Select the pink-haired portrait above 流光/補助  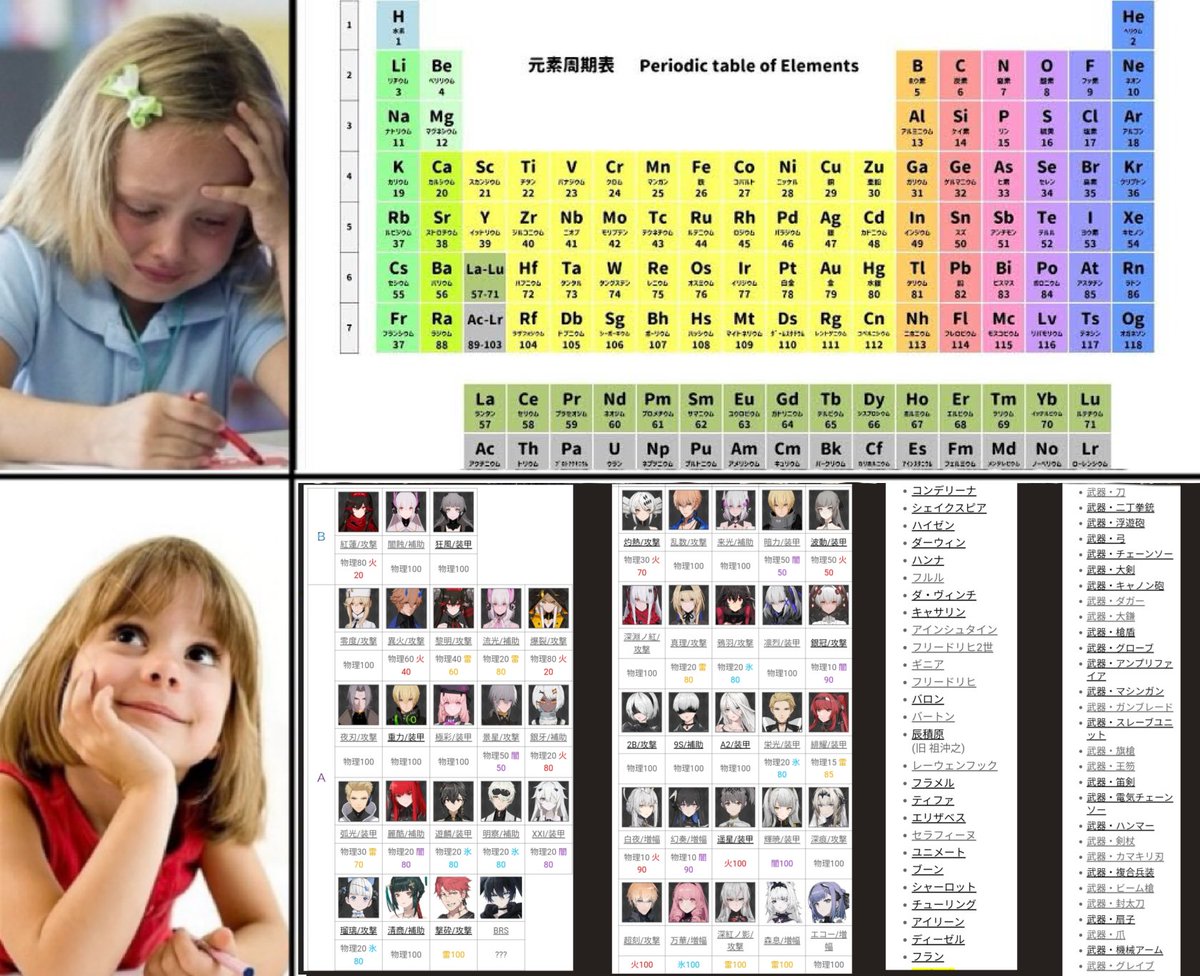(501, 608)
